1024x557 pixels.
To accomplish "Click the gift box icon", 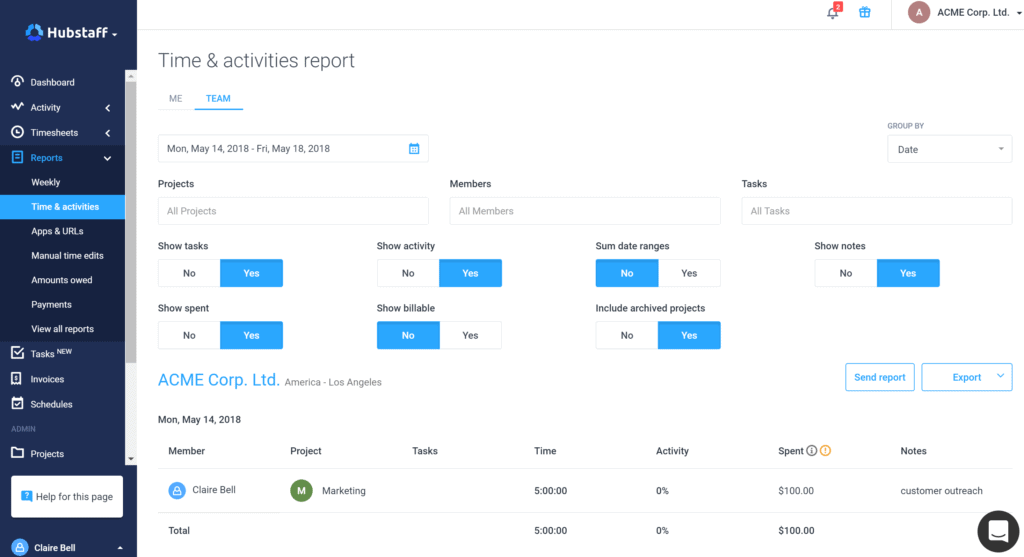I will pos(865,12).
